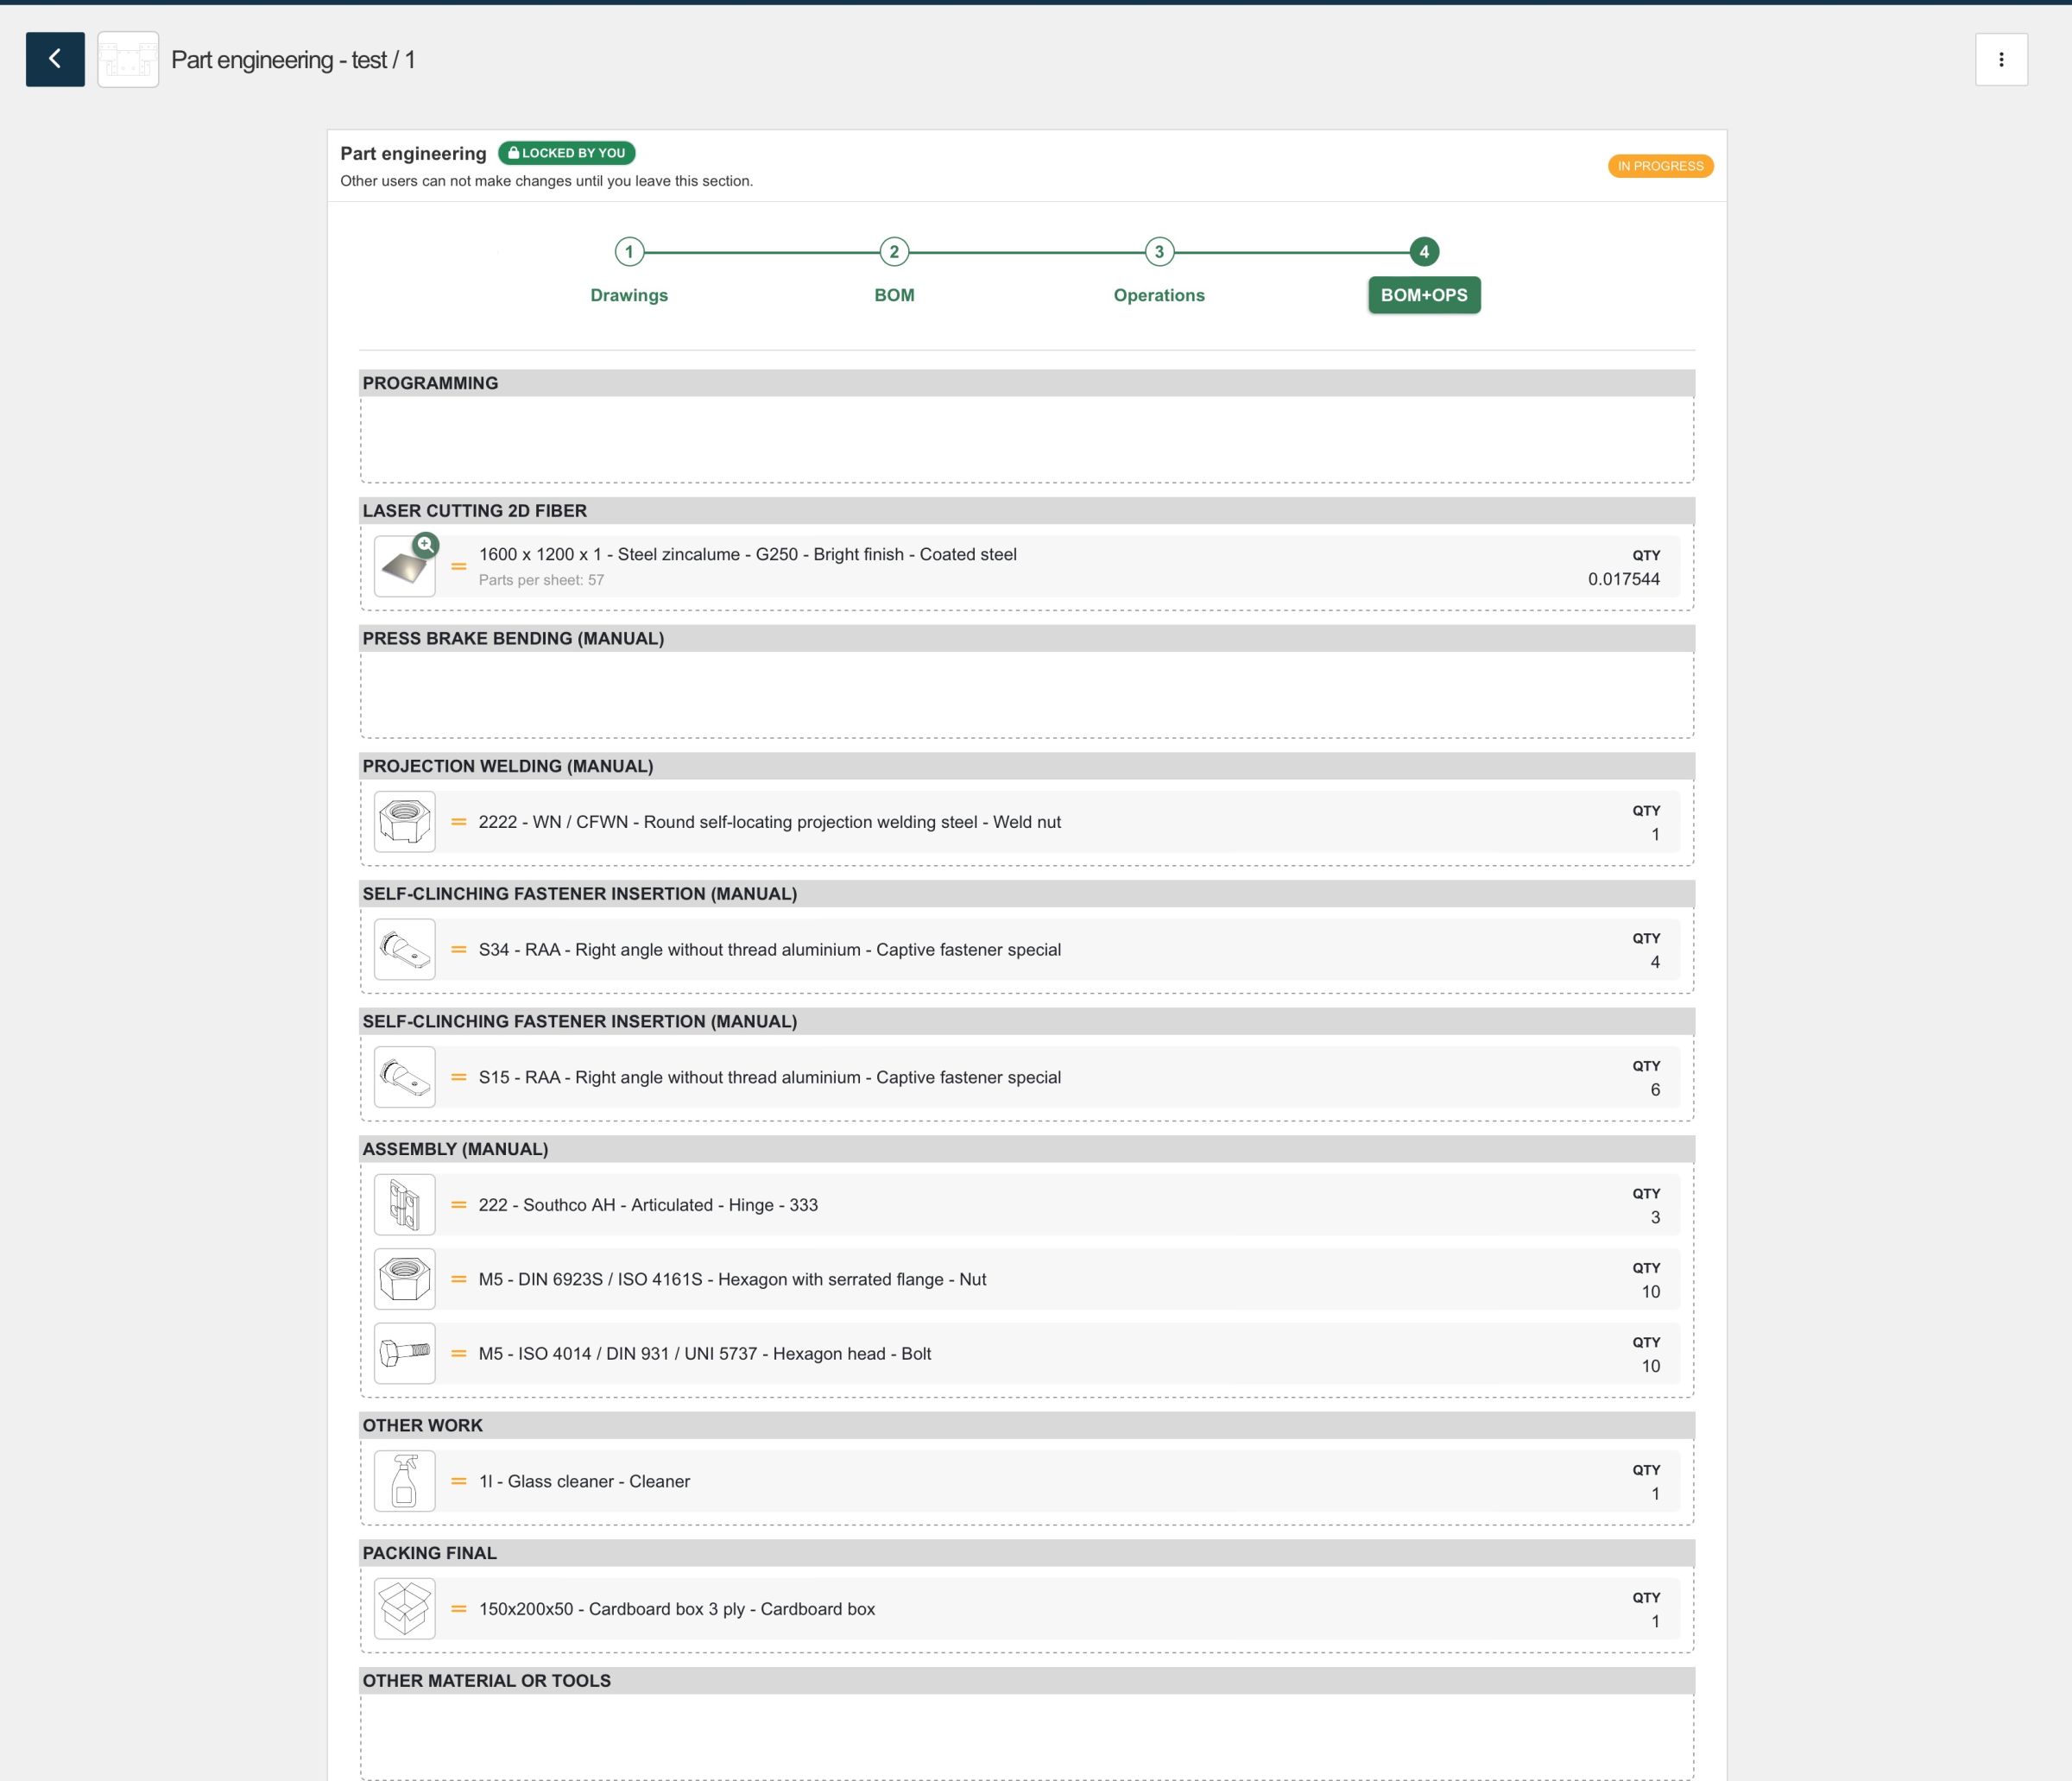Click the glass cleaner bottle icon
This screenshot has width=2072, height=1781.
pos(404,1481)
